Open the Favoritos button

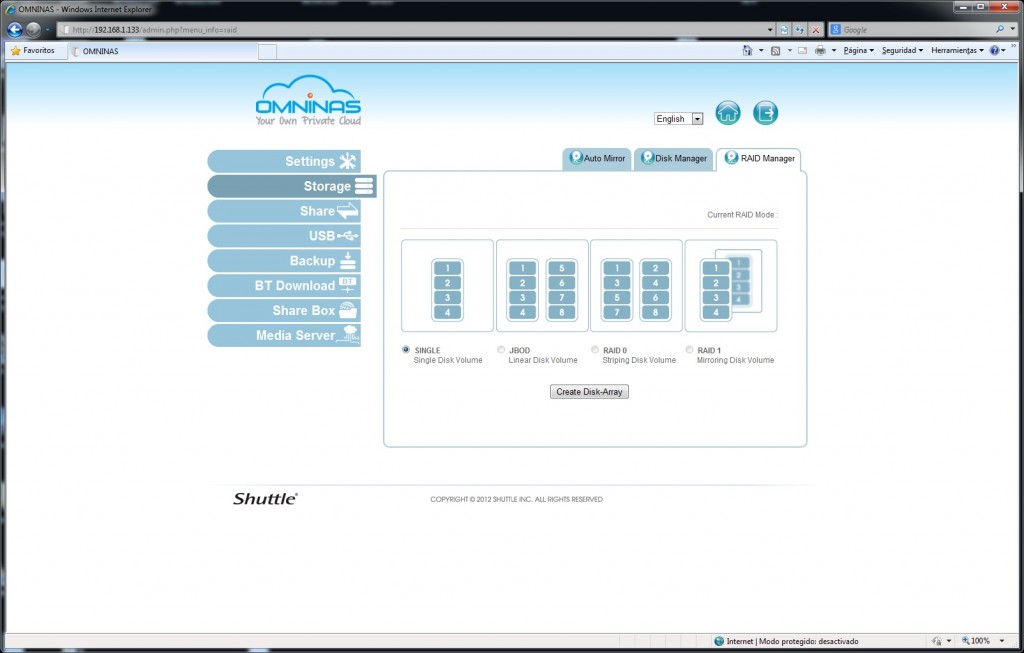(x=33, y=50)
